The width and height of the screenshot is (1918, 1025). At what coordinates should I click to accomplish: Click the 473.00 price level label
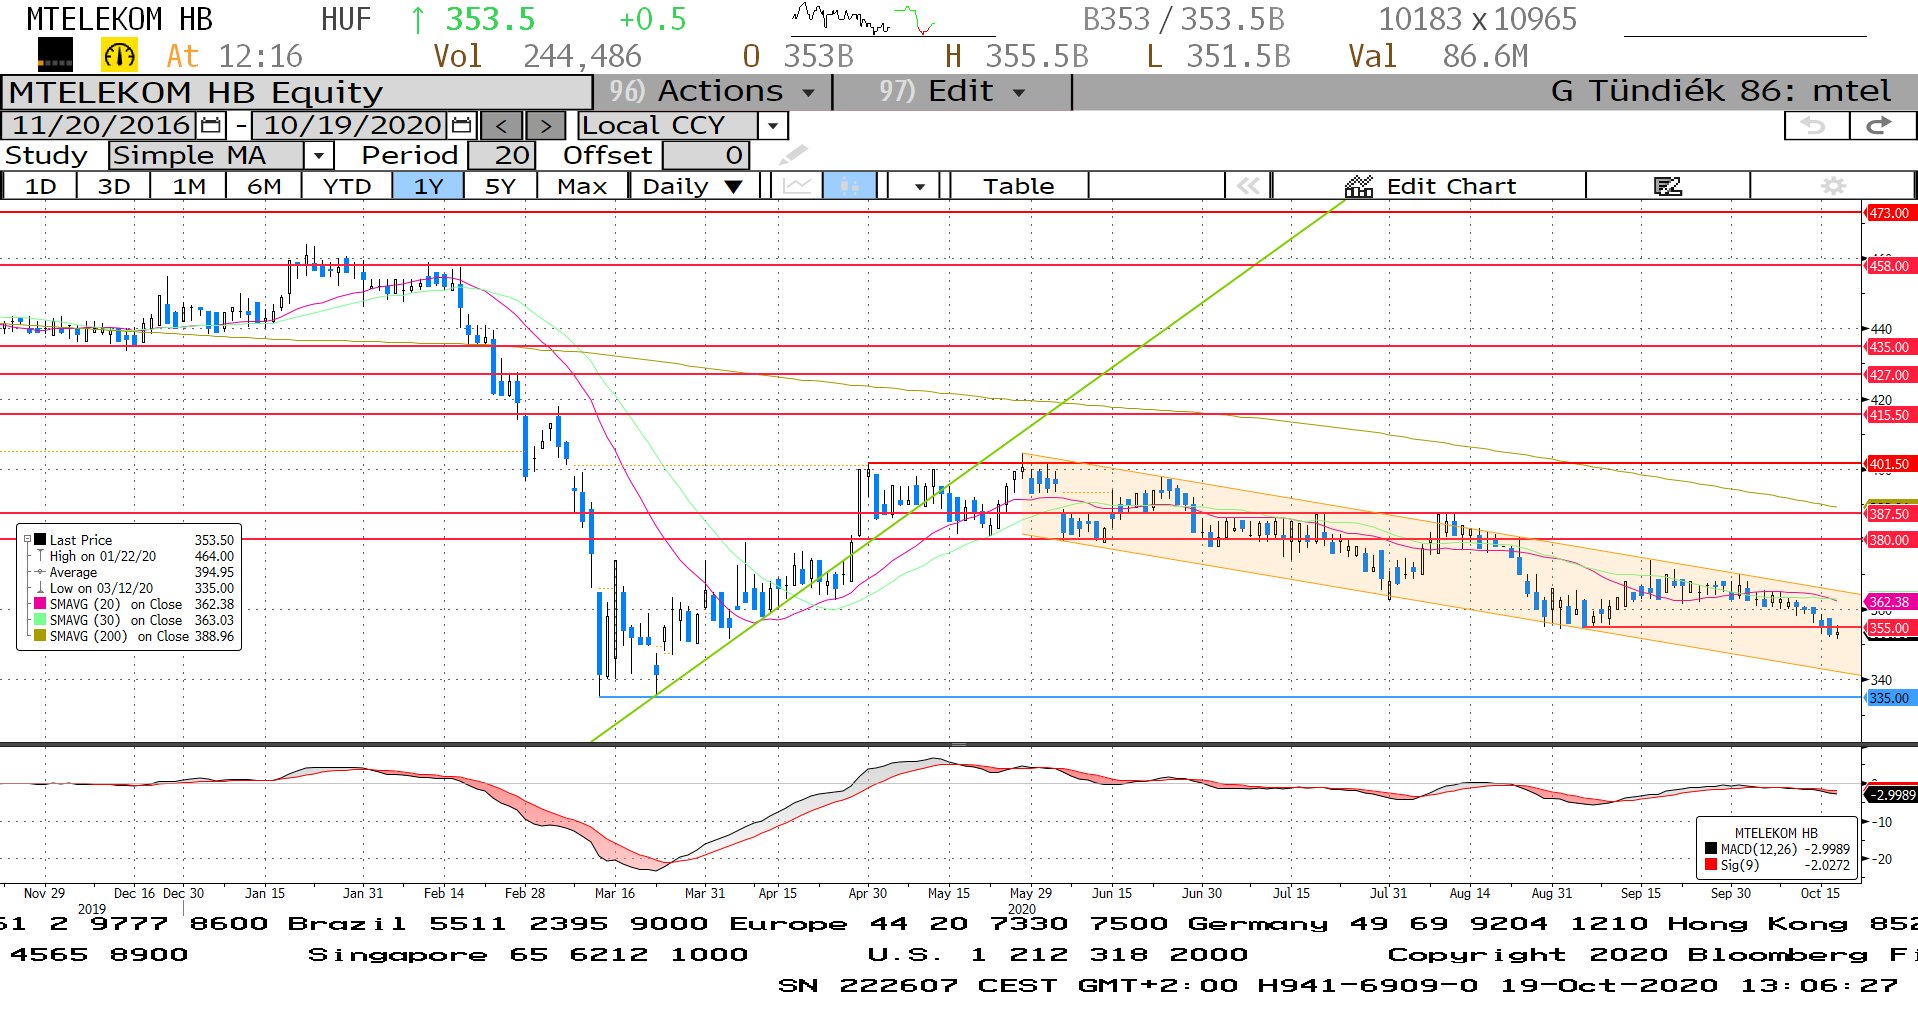click(1889, 213)
